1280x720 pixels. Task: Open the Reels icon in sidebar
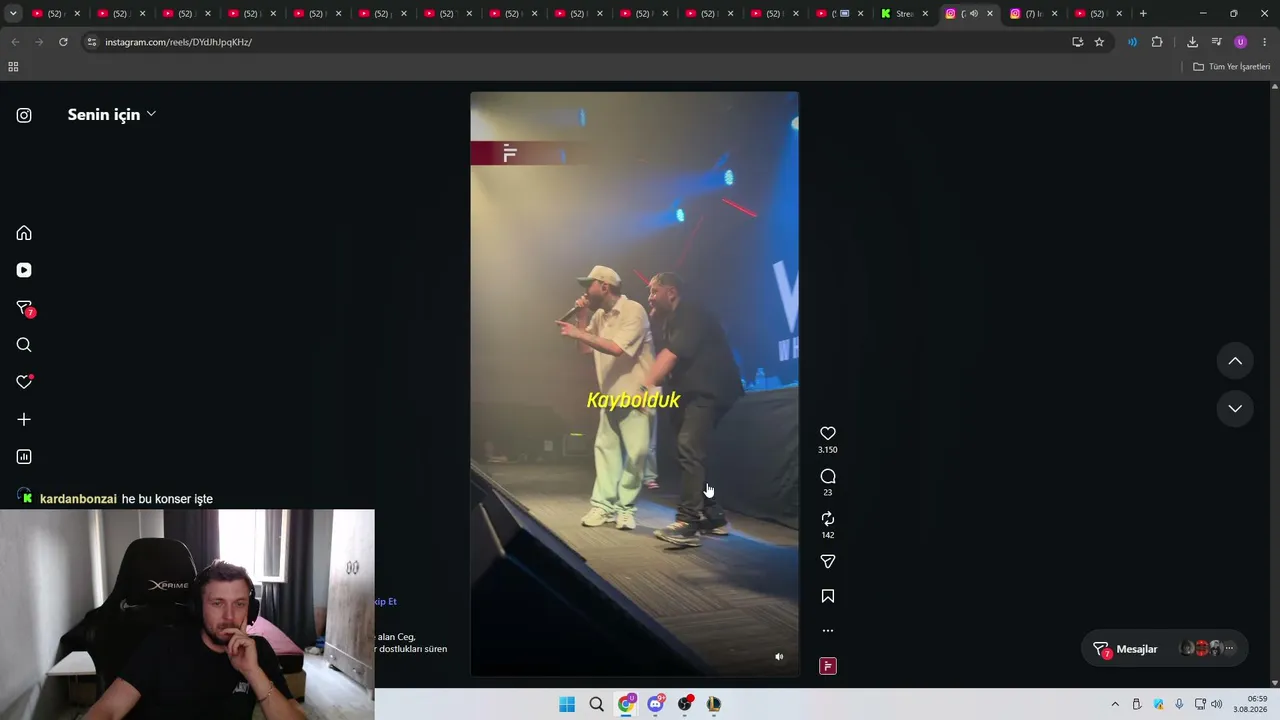point(24,270)
